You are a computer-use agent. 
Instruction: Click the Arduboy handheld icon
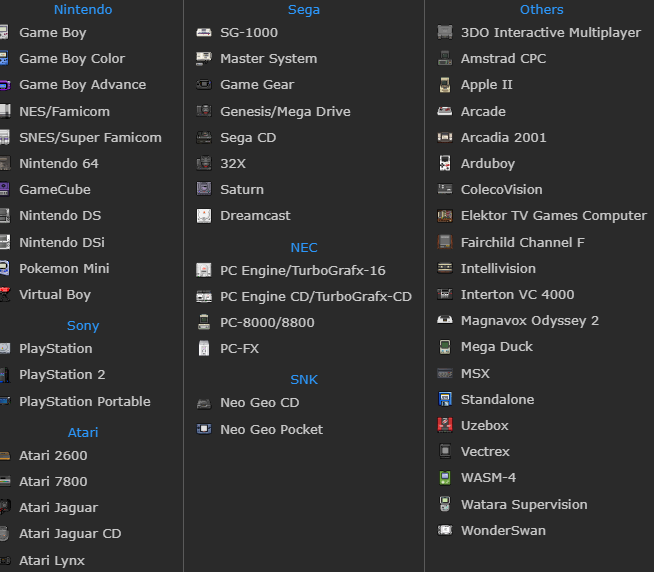click(445, 164)
